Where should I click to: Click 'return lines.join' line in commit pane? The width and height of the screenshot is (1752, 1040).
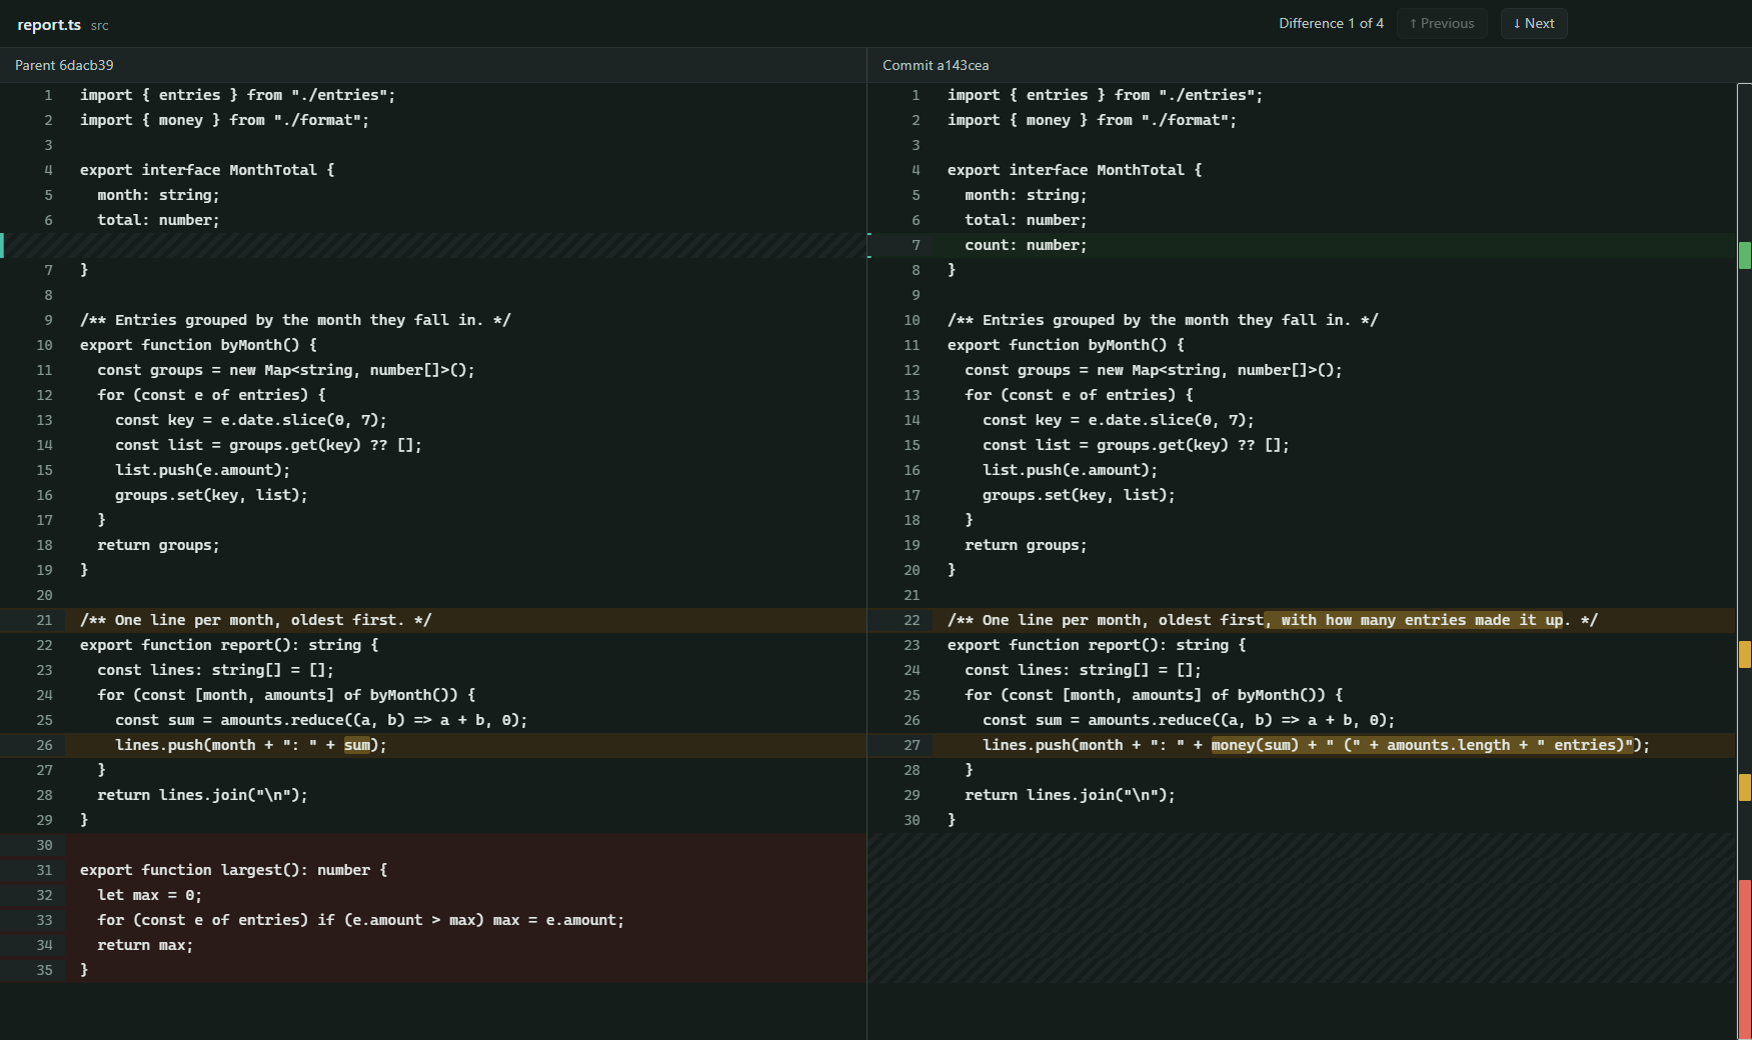(x=1070, y=795)
